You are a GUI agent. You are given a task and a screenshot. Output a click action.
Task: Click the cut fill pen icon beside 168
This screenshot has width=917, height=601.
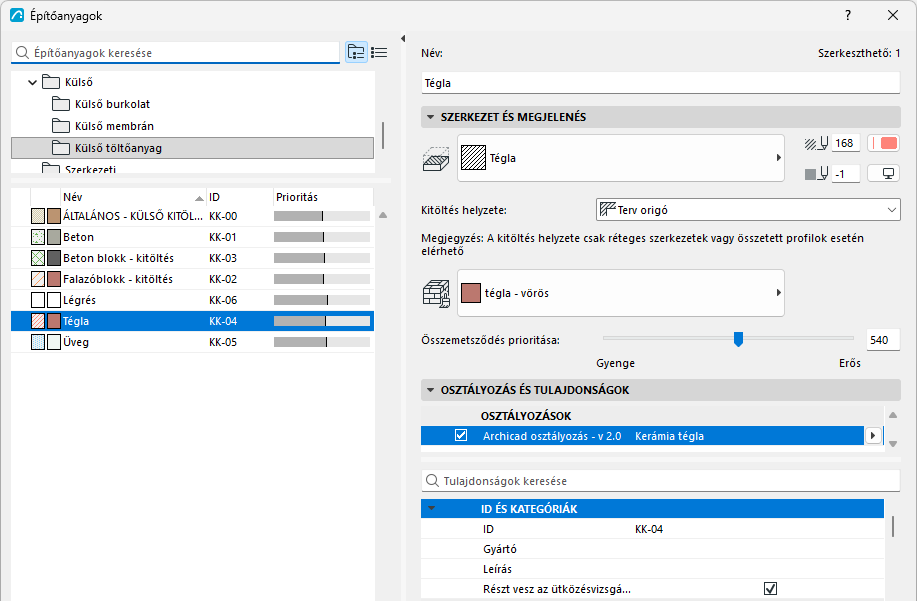816,143
